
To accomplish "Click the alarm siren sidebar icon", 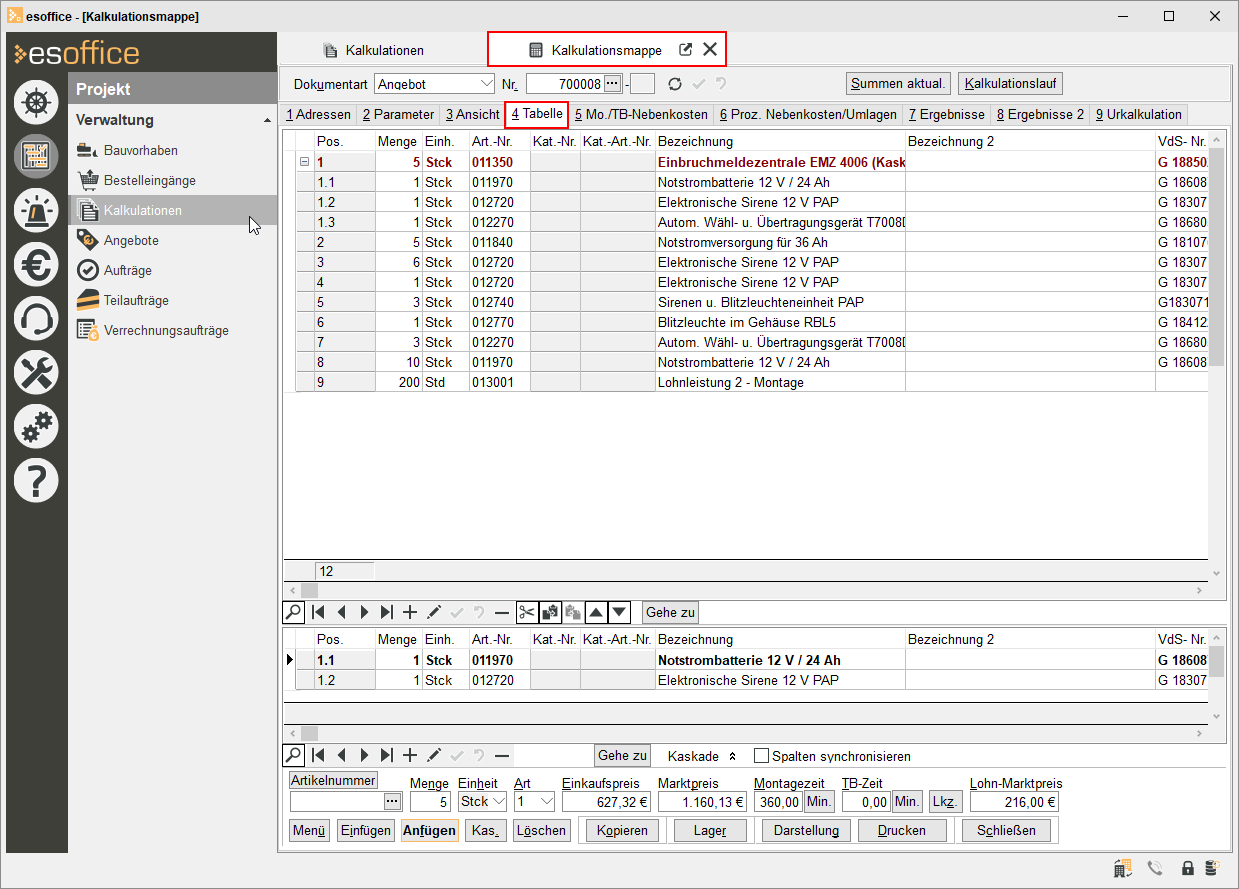I will pos(36,210).
